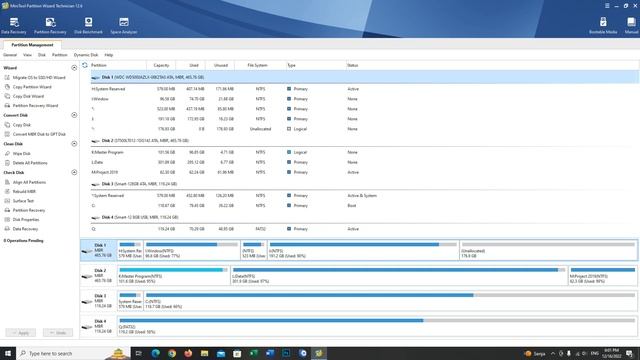Select the Disk 3 block in the disk map
Screen dimensions: 640x360
tap(98, 301)
